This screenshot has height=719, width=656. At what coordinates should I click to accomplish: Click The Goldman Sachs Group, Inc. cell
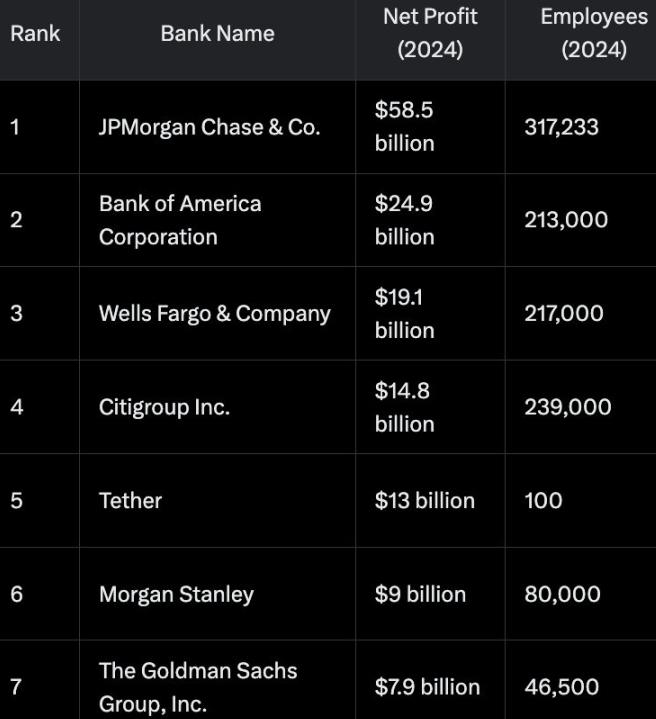198,687
